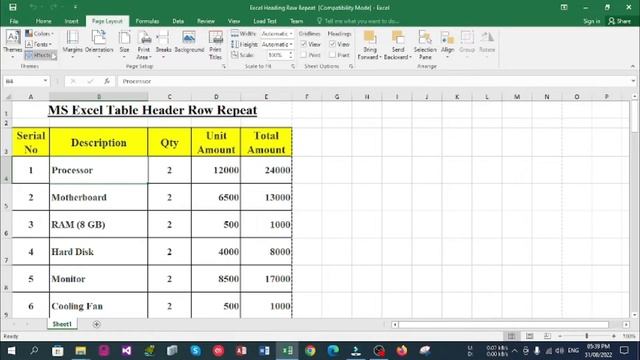Open Print Titles settings

click(x=215, y=45)
